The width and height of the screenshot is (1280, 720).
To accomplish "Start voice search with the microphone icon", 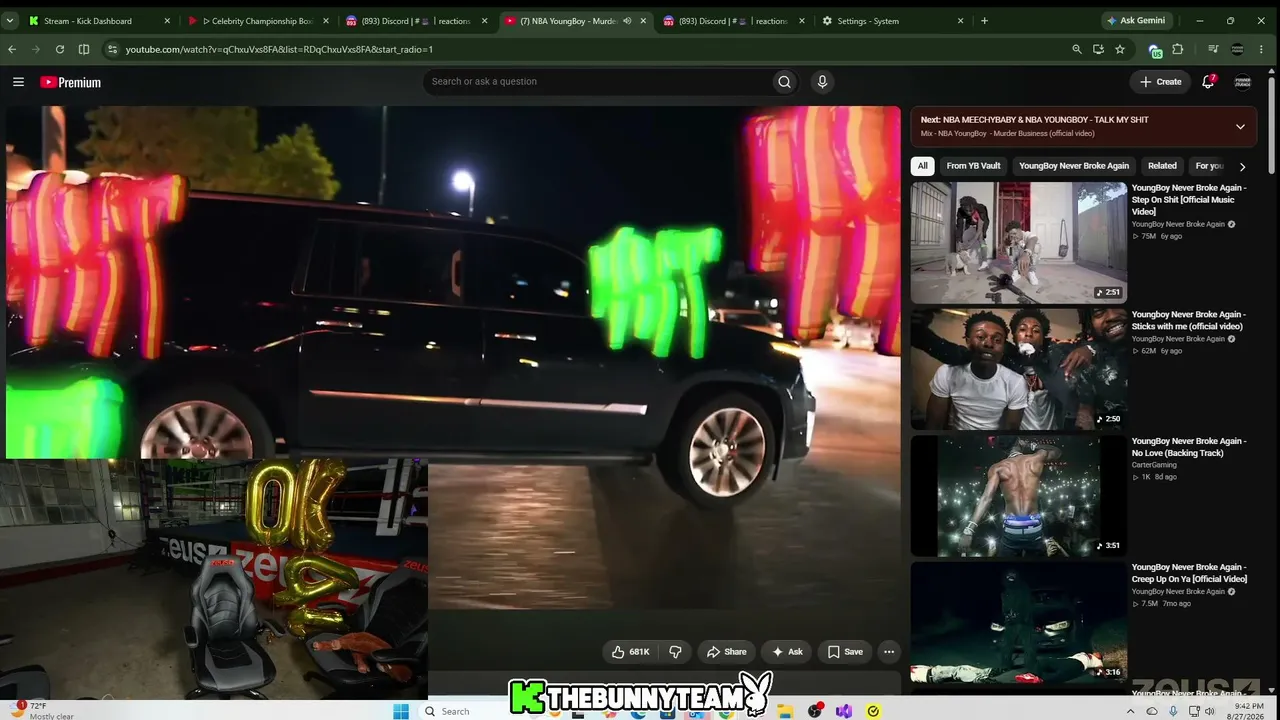I will pos(822,82).
